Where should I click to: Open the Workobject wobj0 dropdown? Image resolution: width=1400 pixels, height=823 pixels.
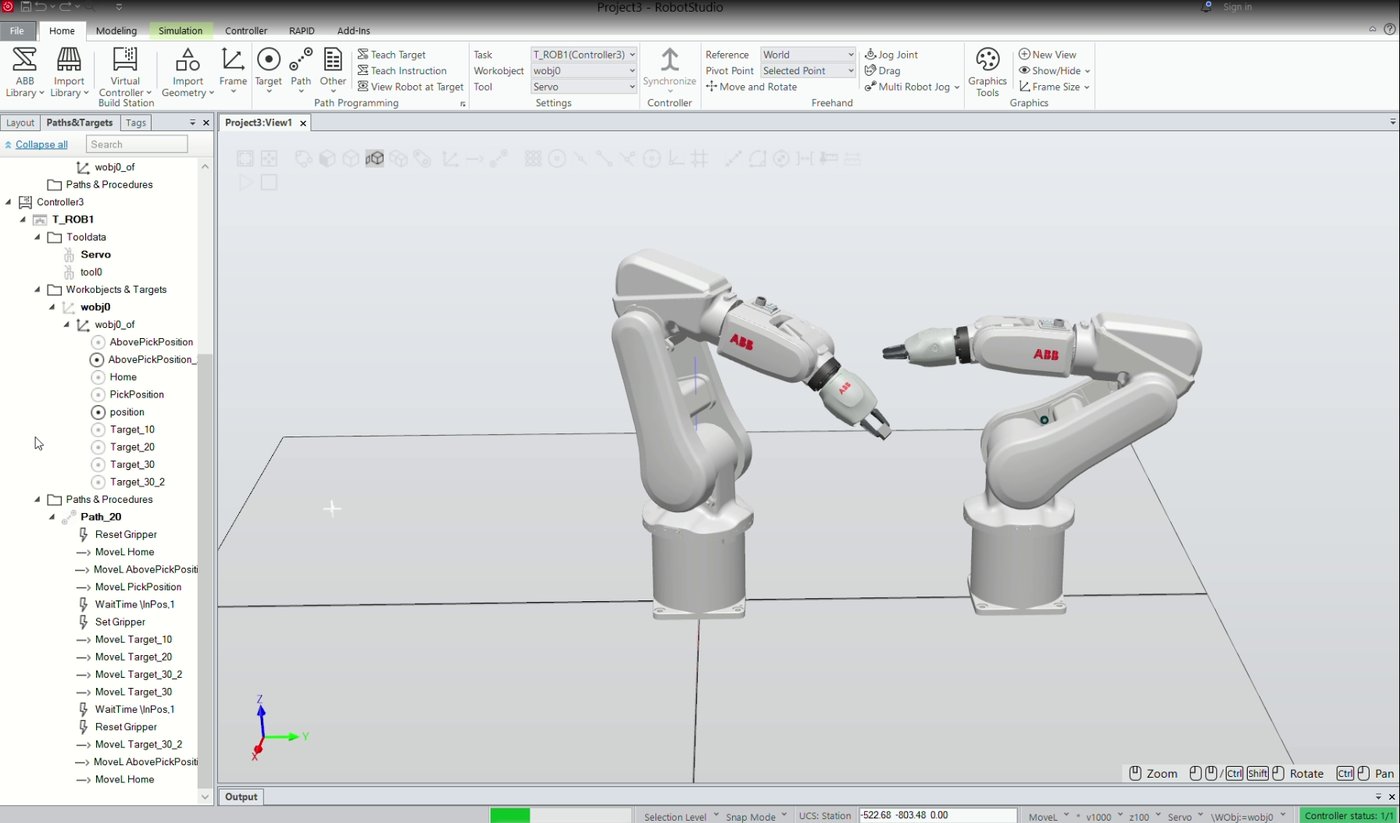[583, 71]
